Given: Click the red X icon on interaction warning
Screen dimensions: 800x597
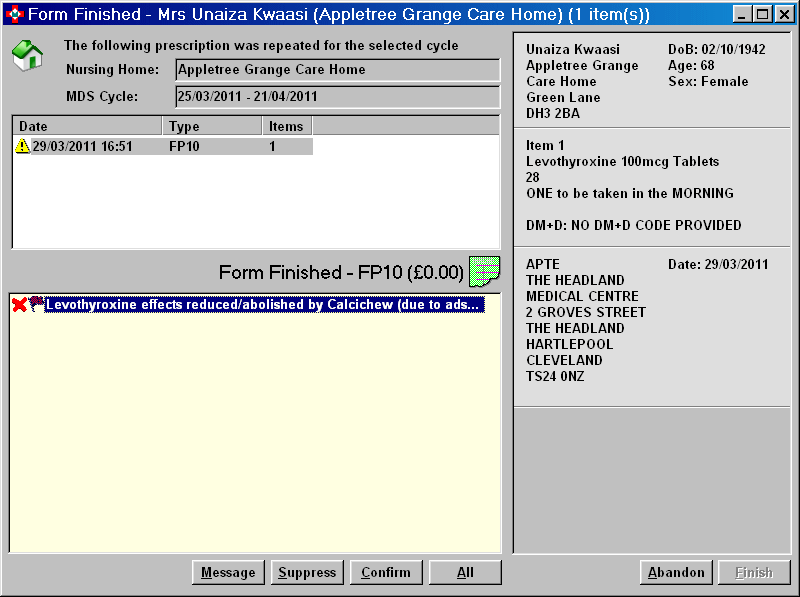Looking at the screenshot, I should point(19,305).
